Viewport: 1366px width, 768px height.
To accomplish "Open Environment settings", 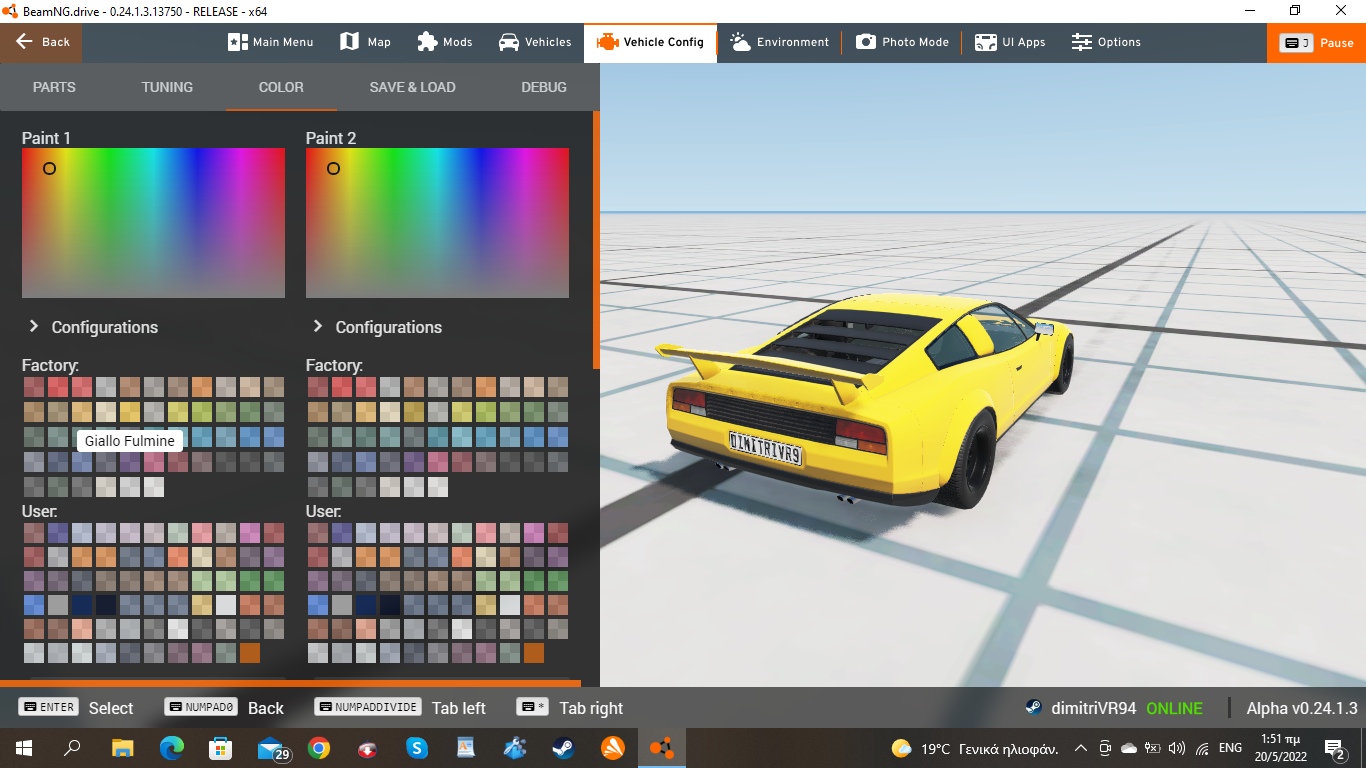I will click(x=780, y=42).
